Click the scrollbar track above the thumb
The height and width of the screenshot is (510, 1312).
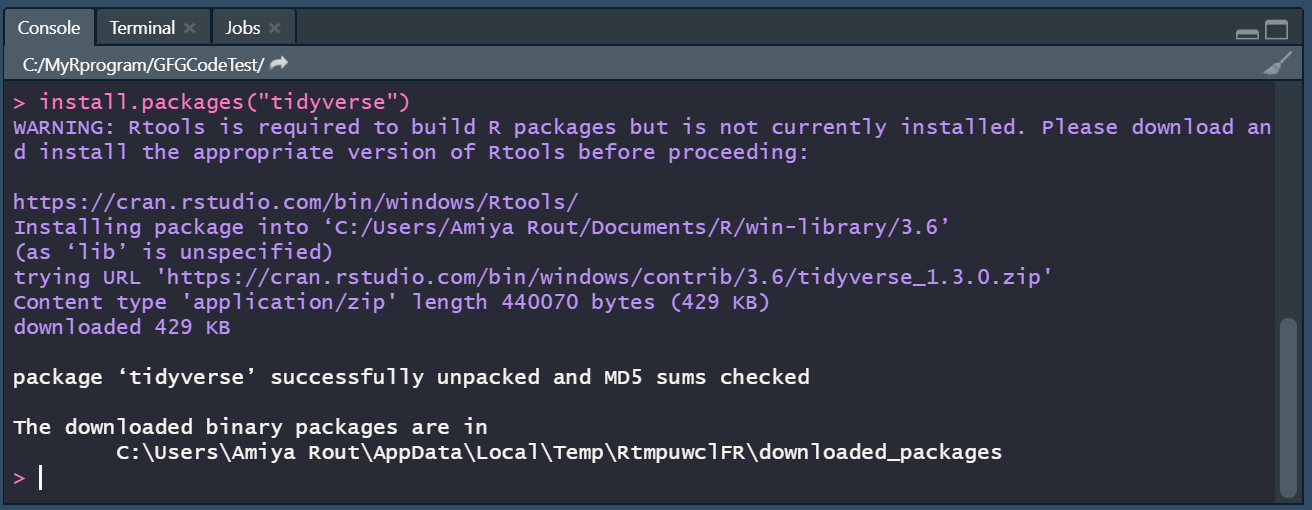coord(1288,200)
